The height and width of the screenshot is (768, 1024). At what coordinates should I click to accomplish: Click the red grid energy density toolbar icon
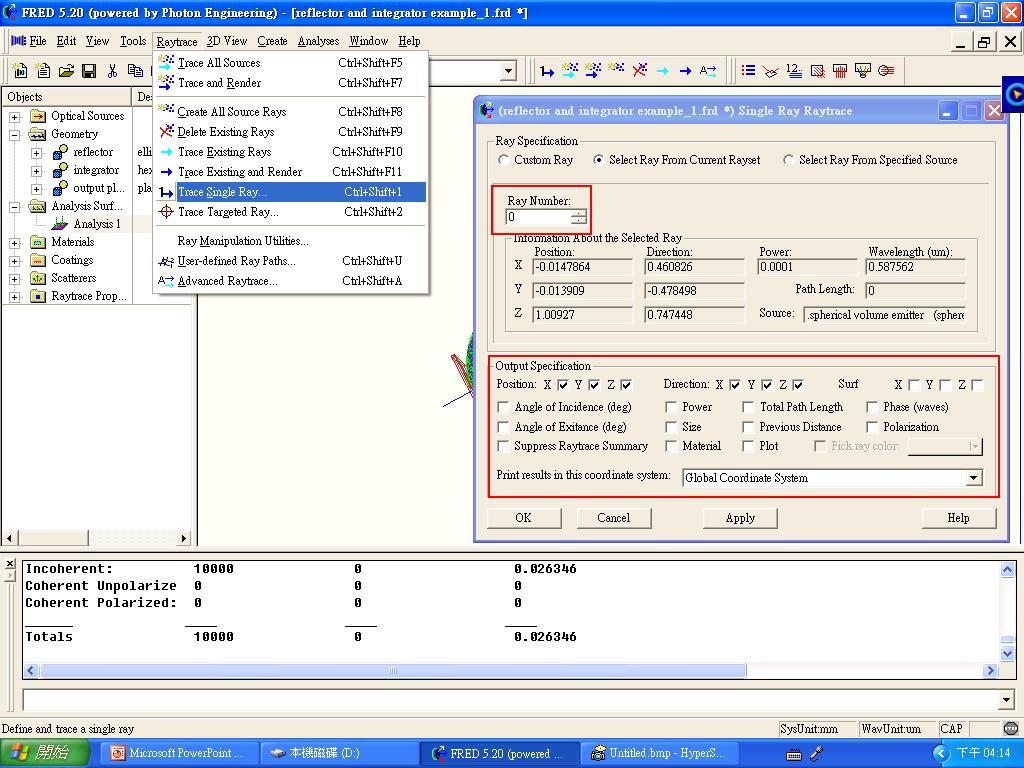tap(840, 71)
